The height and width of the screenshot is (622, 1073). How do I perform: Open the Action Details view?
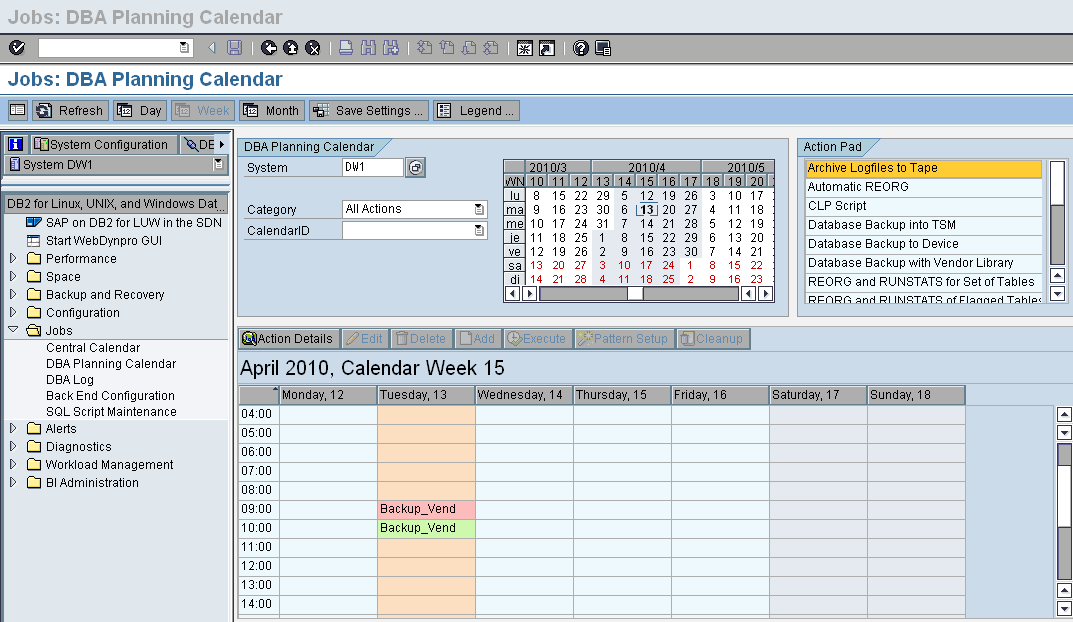(287, 338)
